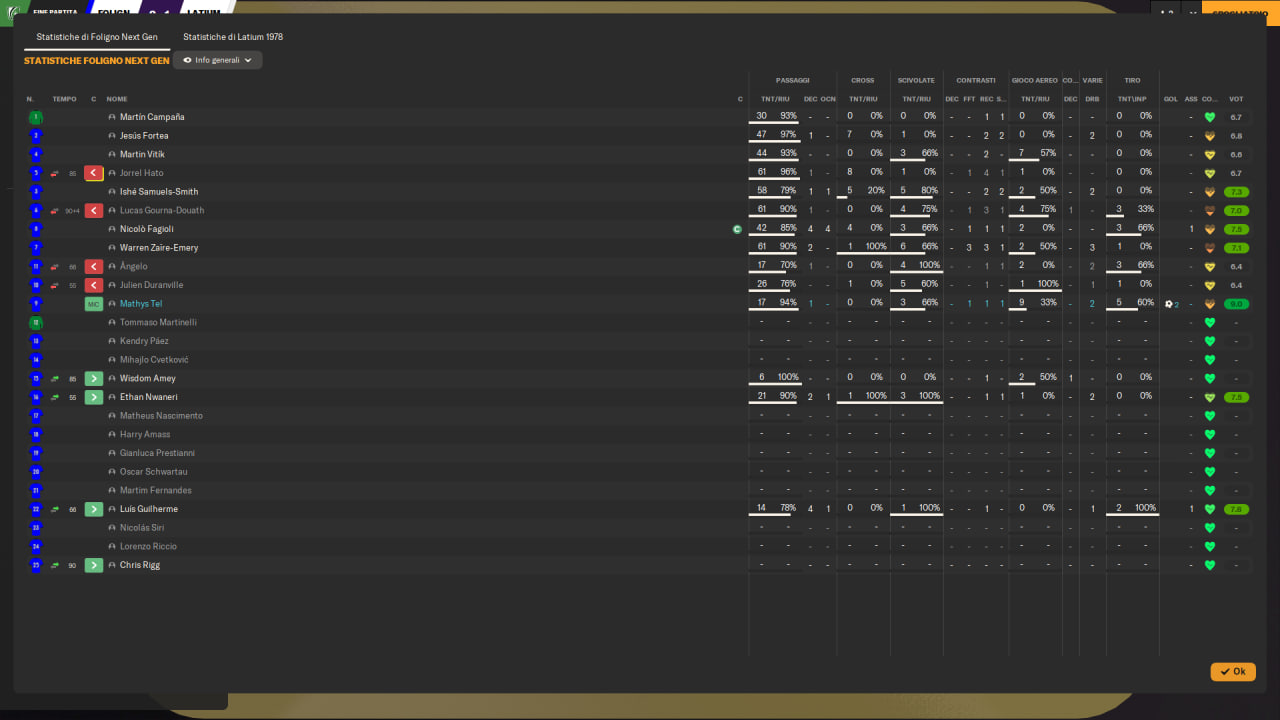Screen dimensions: 1280x720
Task: Click condition heart icon for Tommaso Martinelli
Action: pyautogui.click(x=1209, y=322)
